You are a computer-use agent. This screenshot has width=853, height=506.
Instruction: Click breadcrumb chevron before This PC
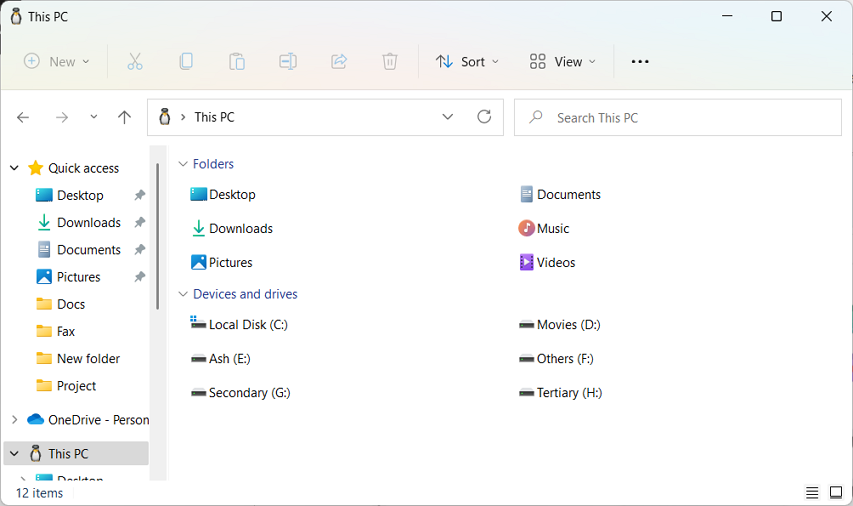[x=183, y=117]
